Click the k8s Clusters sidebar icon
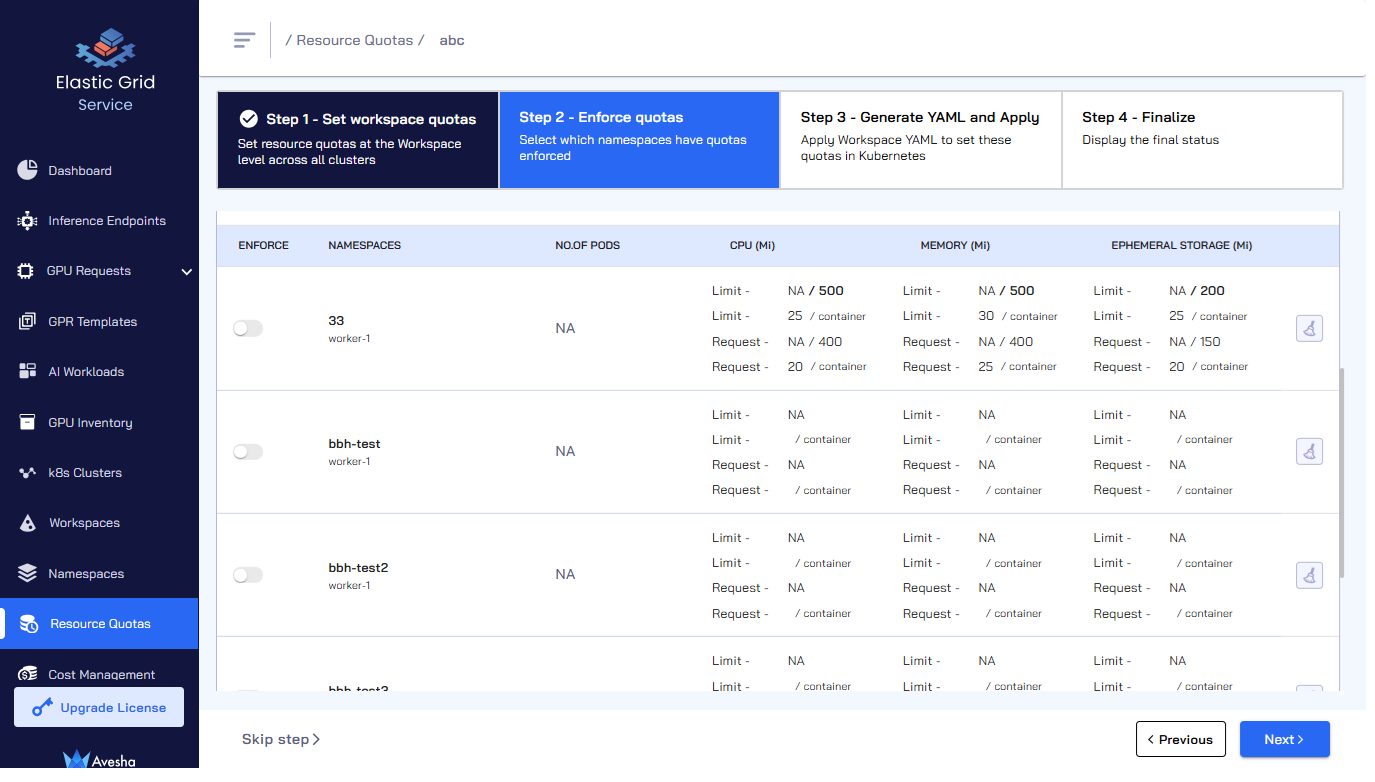This screenshot has height=782, width=1375. click(28, 473)
